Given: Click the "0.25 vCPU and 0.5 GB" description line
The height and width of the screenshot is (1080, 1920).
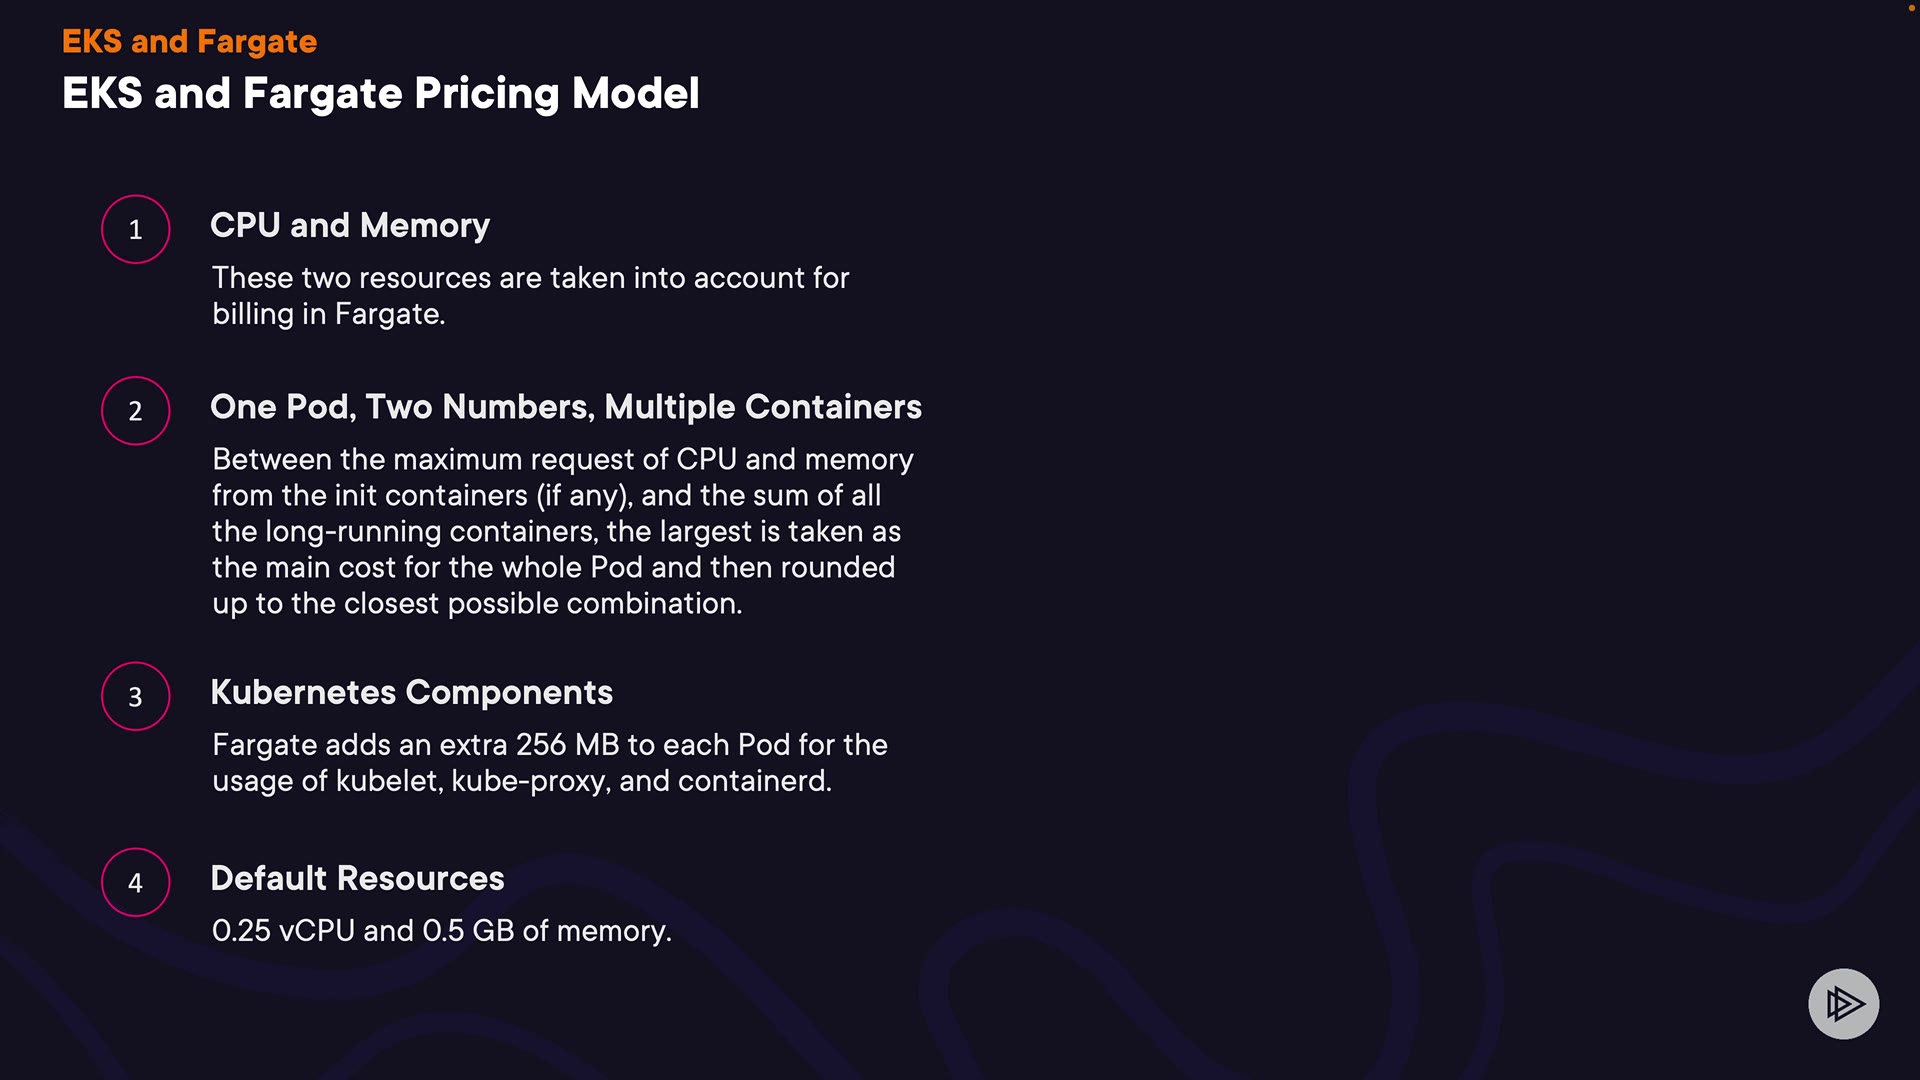Looking at the screenshot, I should coord(441,931).
